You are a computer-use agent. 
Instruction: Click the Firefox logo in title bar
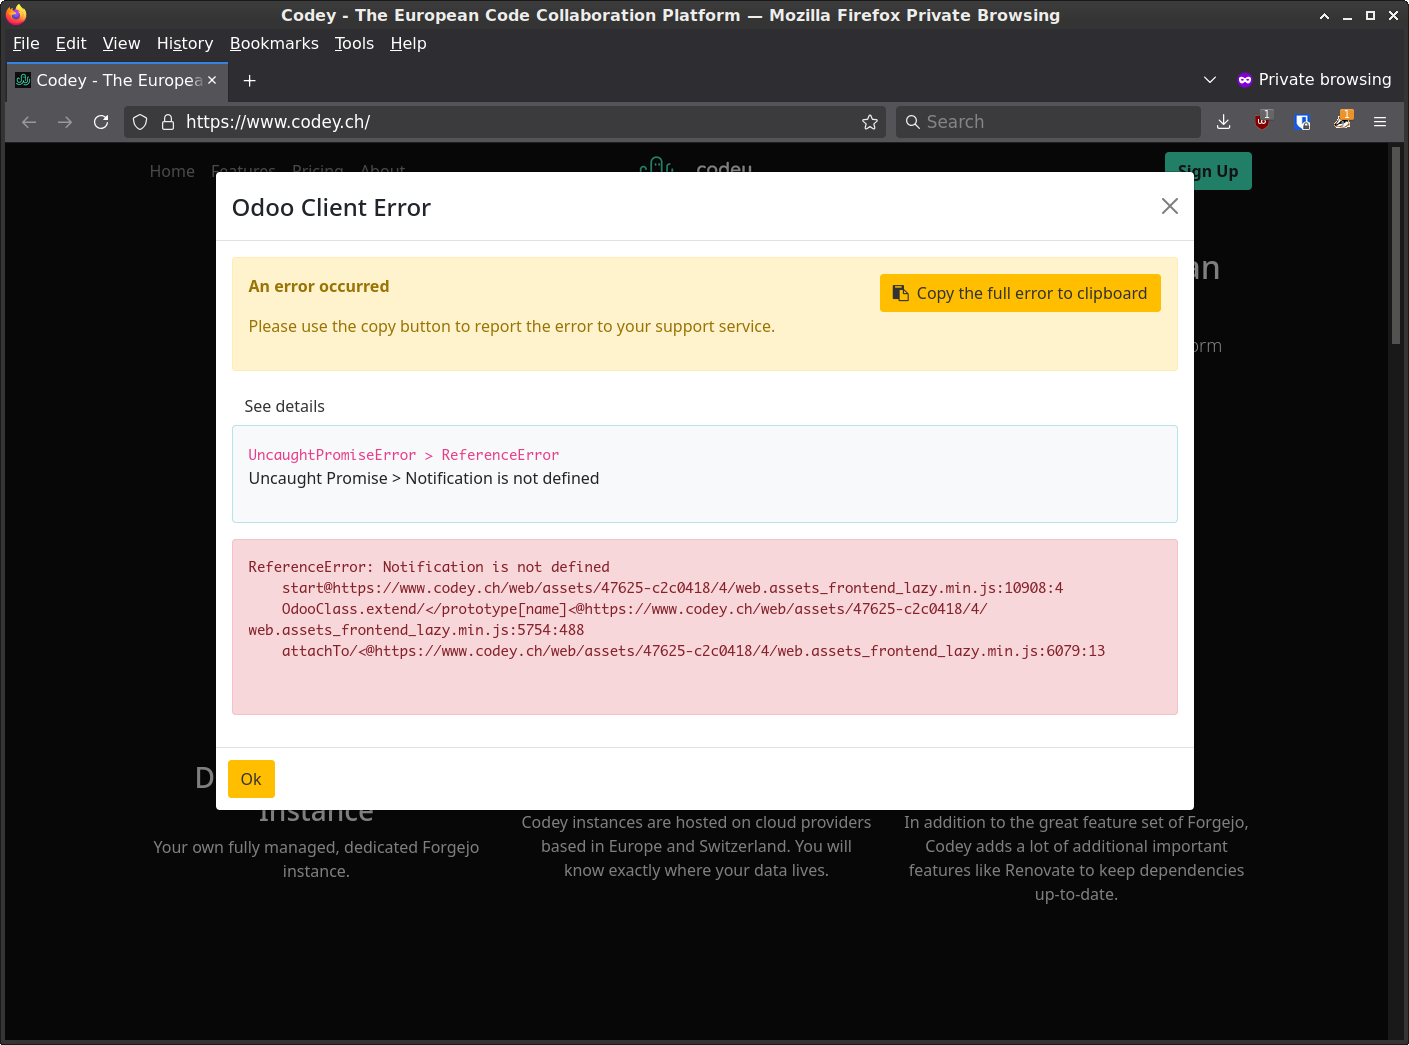click(16, 14)
